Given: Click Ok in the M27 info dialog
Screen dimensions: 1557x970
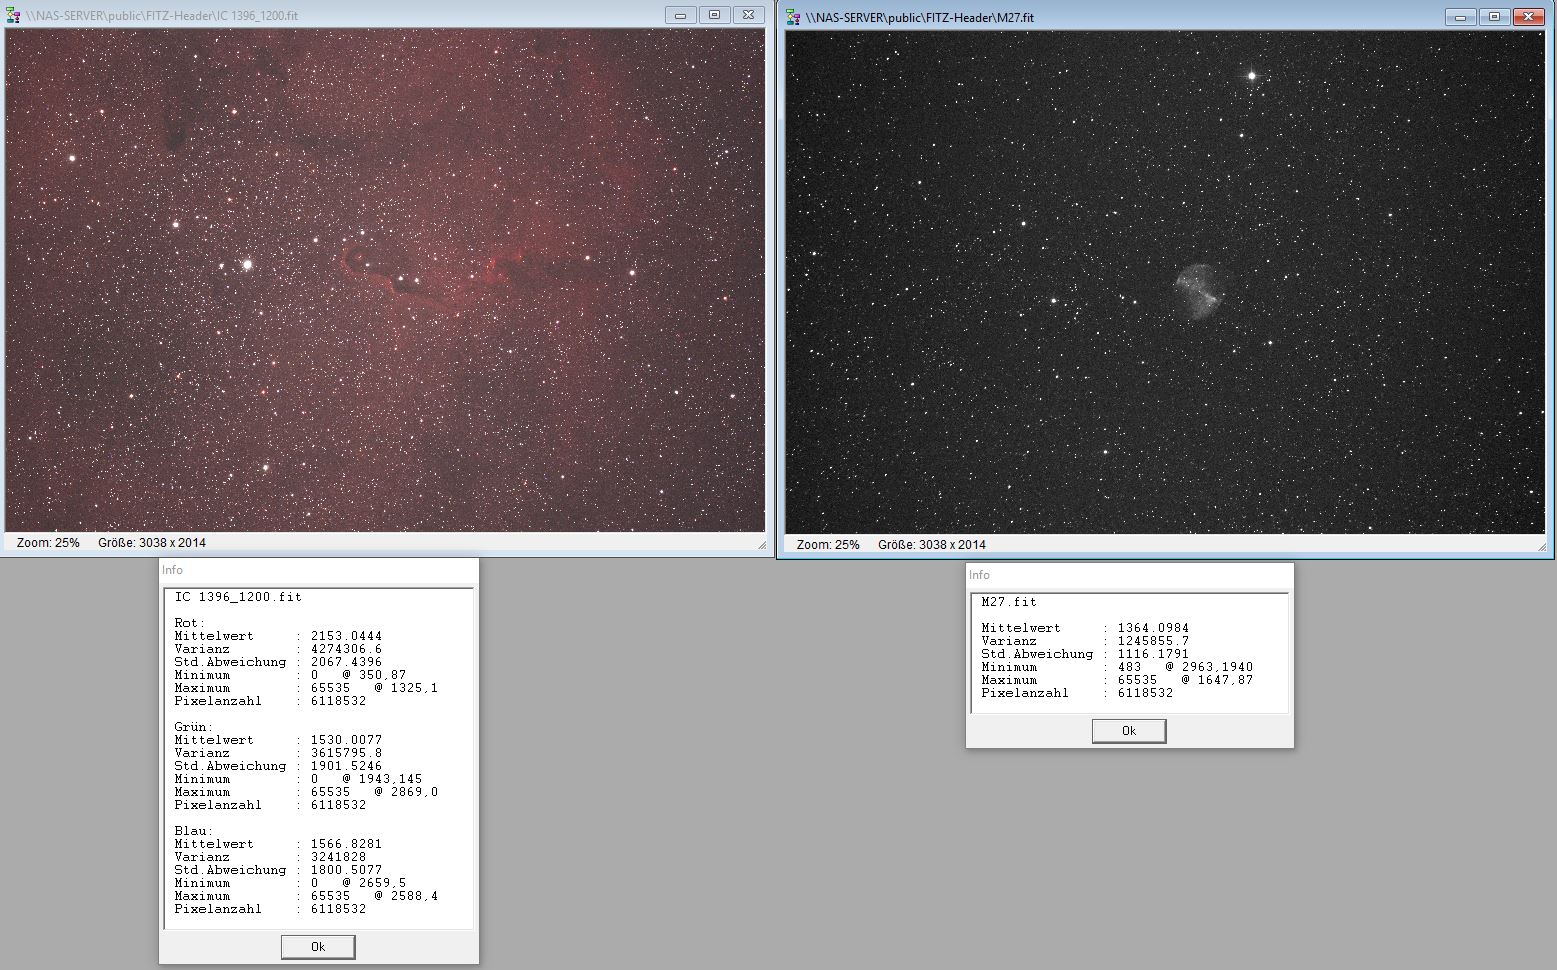Looking at the screenshot, I should [x=1129, y=731].
